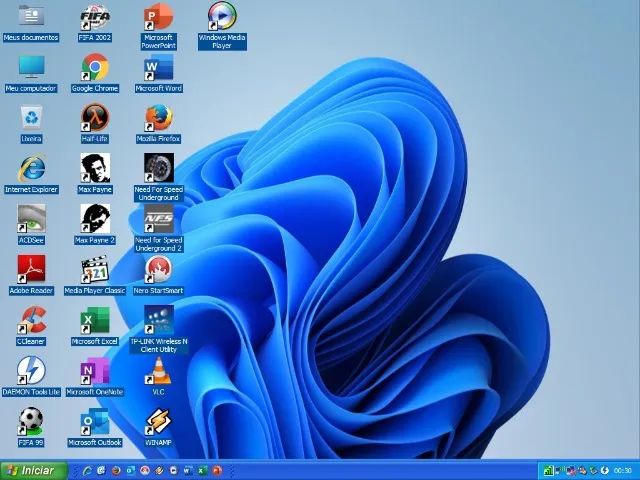This screenshot has height=480, width=640.
Task: Launch Excel from quick launch bar
Action: click(x=202, y=471)
